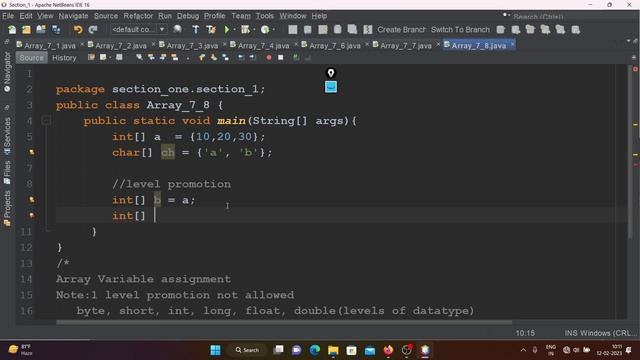Viewport: 640px width, 360px height.
Task: Click the horizontal scrollbar under the editor
Action: point(284,322)
